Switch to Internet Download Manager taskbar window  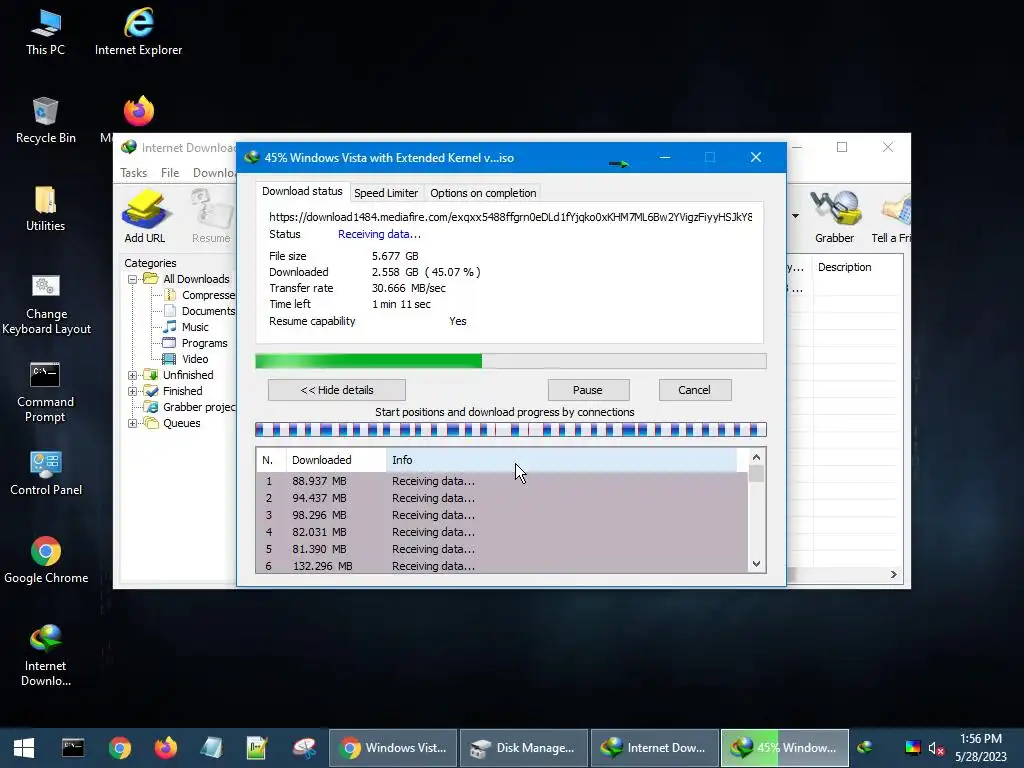[655, 748]
